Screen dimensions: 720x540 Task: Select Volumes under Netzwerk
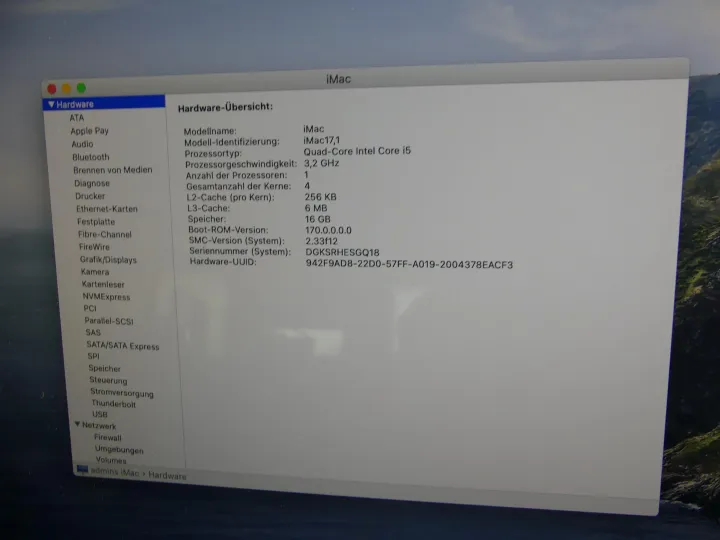(x=111, y=460)
